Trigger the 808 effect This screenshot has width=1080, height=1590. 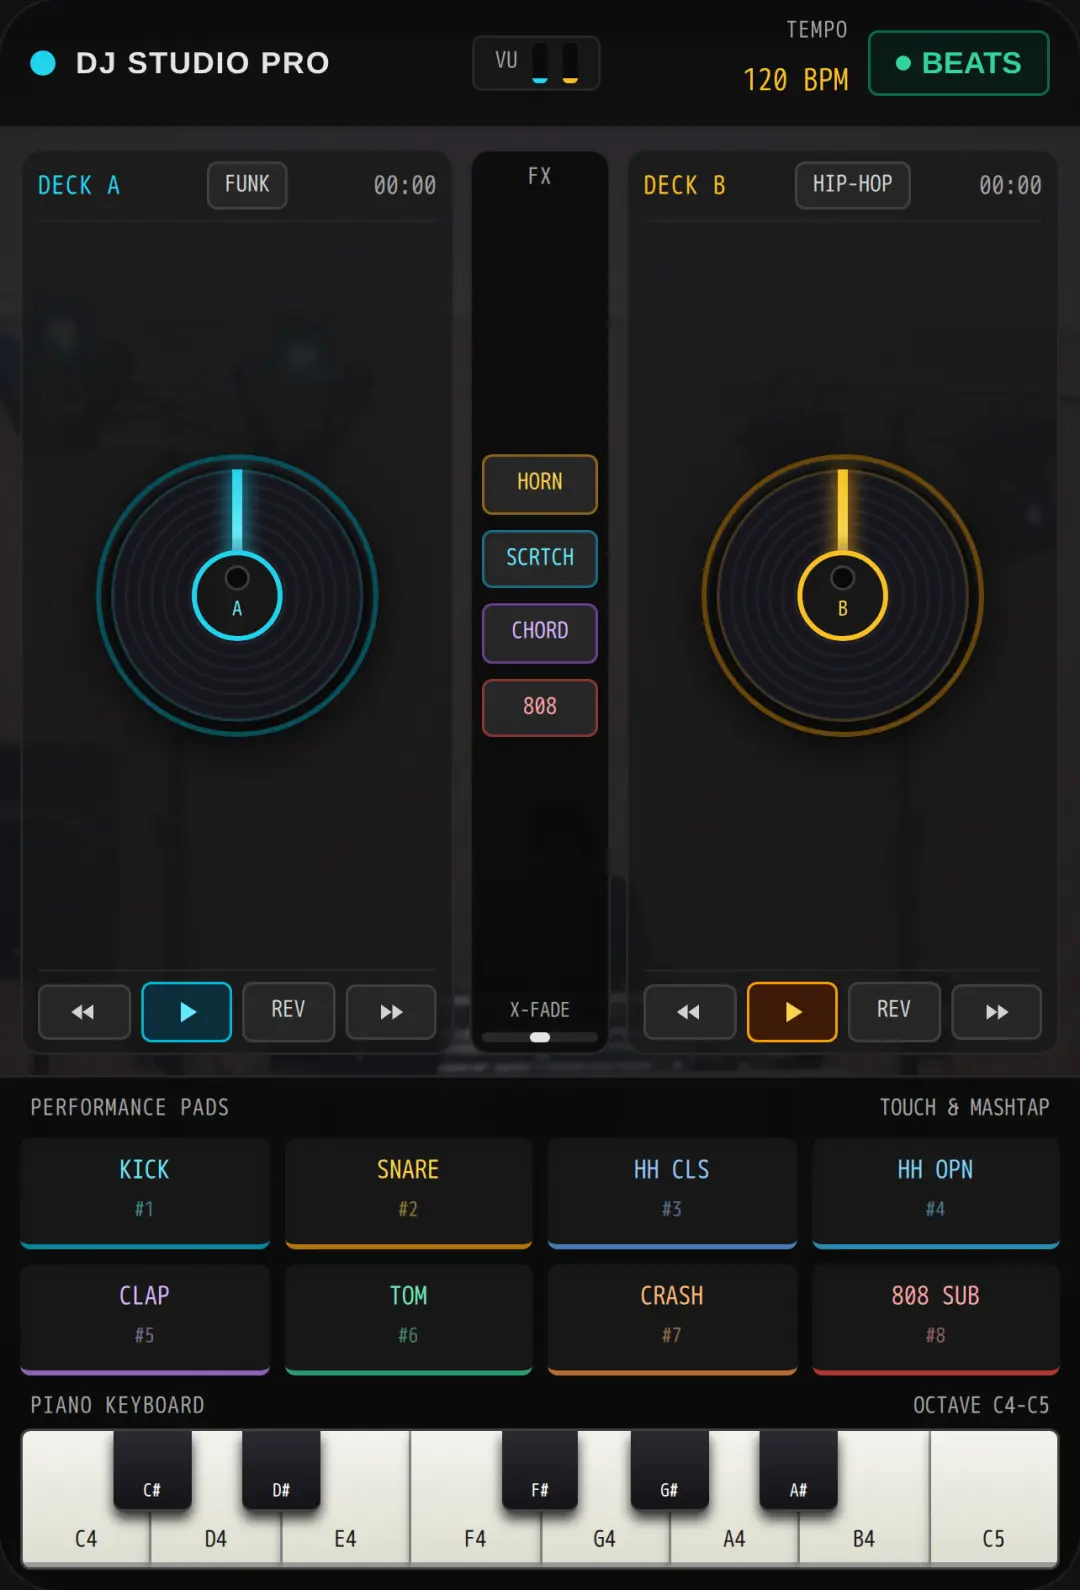coord(540,707)
